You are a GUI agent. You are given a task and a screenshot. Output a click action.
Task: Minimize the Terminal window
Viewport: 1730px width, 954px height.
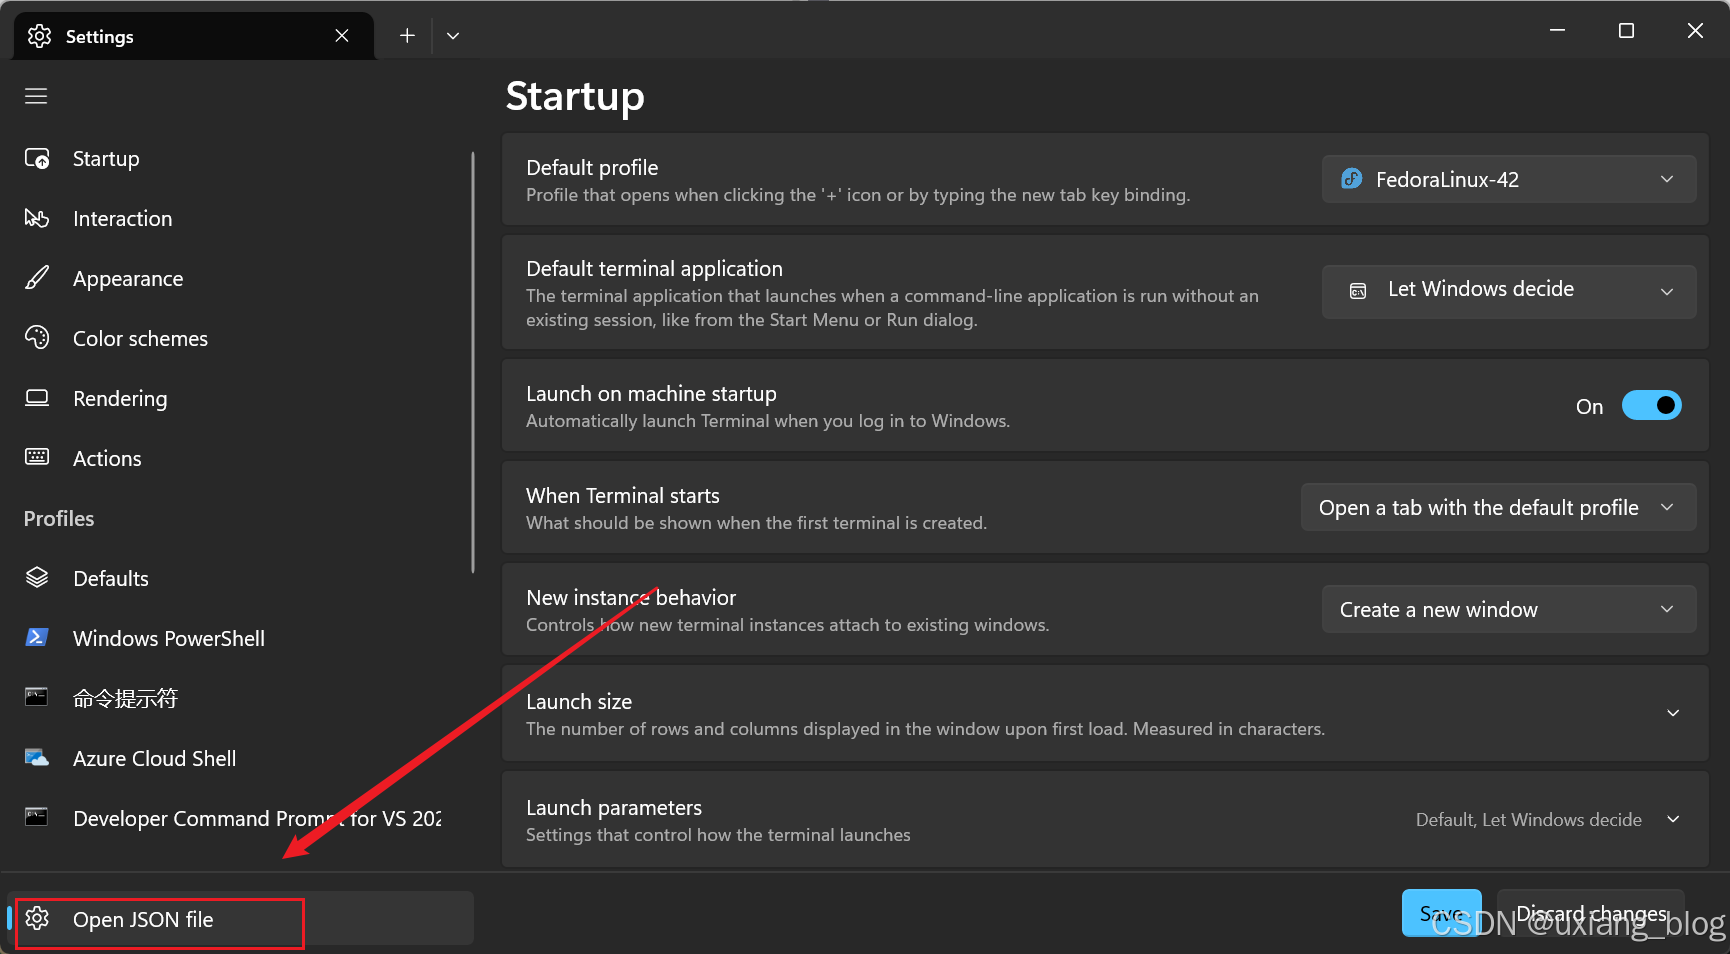click(1557, 30)
